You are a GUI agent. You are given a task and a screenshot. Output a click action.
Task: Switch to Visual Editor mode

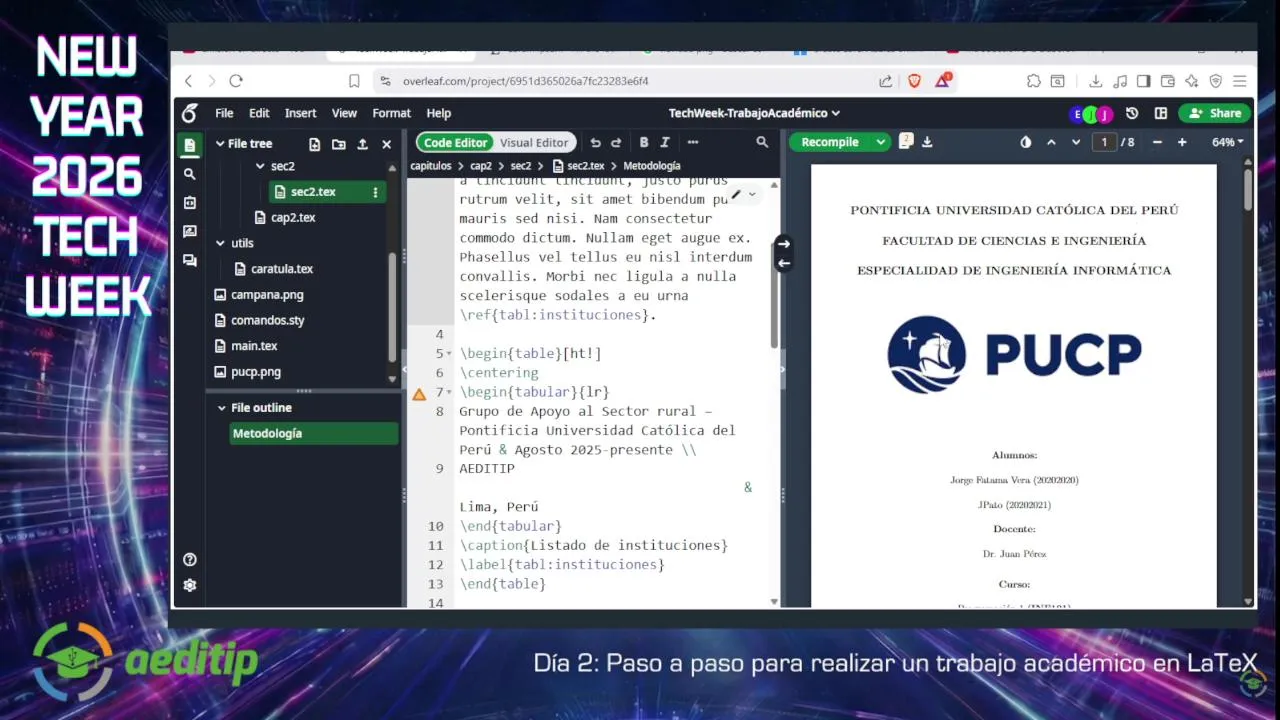(534, 143)
